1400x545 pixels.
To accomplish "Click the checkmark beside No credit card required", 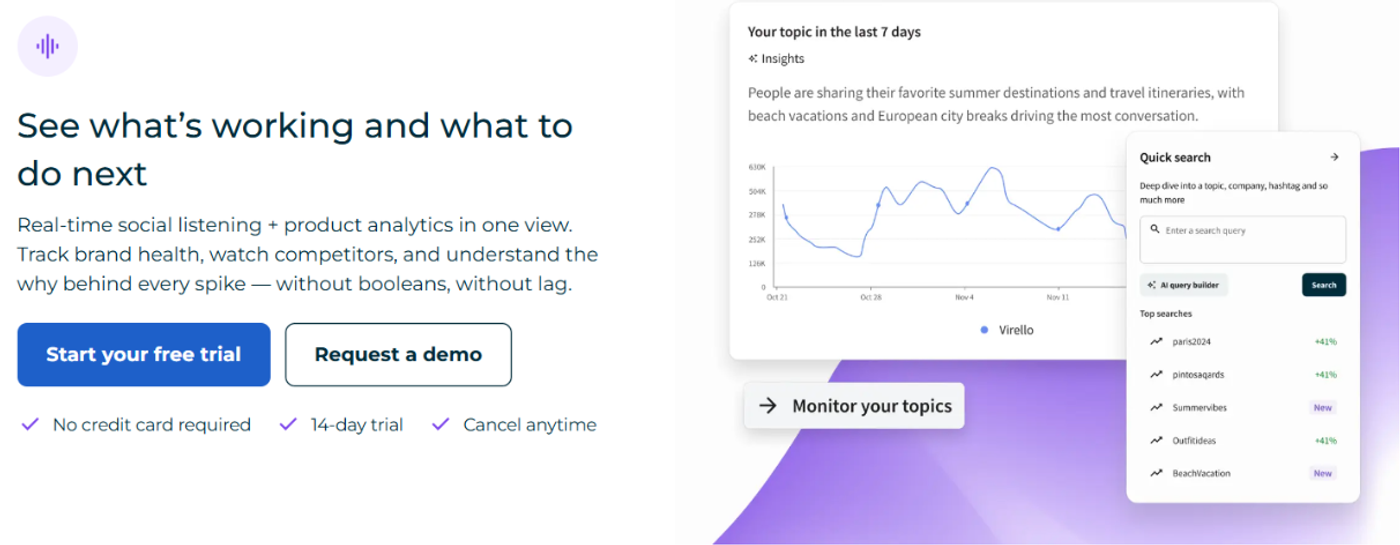I will point(30,425).
